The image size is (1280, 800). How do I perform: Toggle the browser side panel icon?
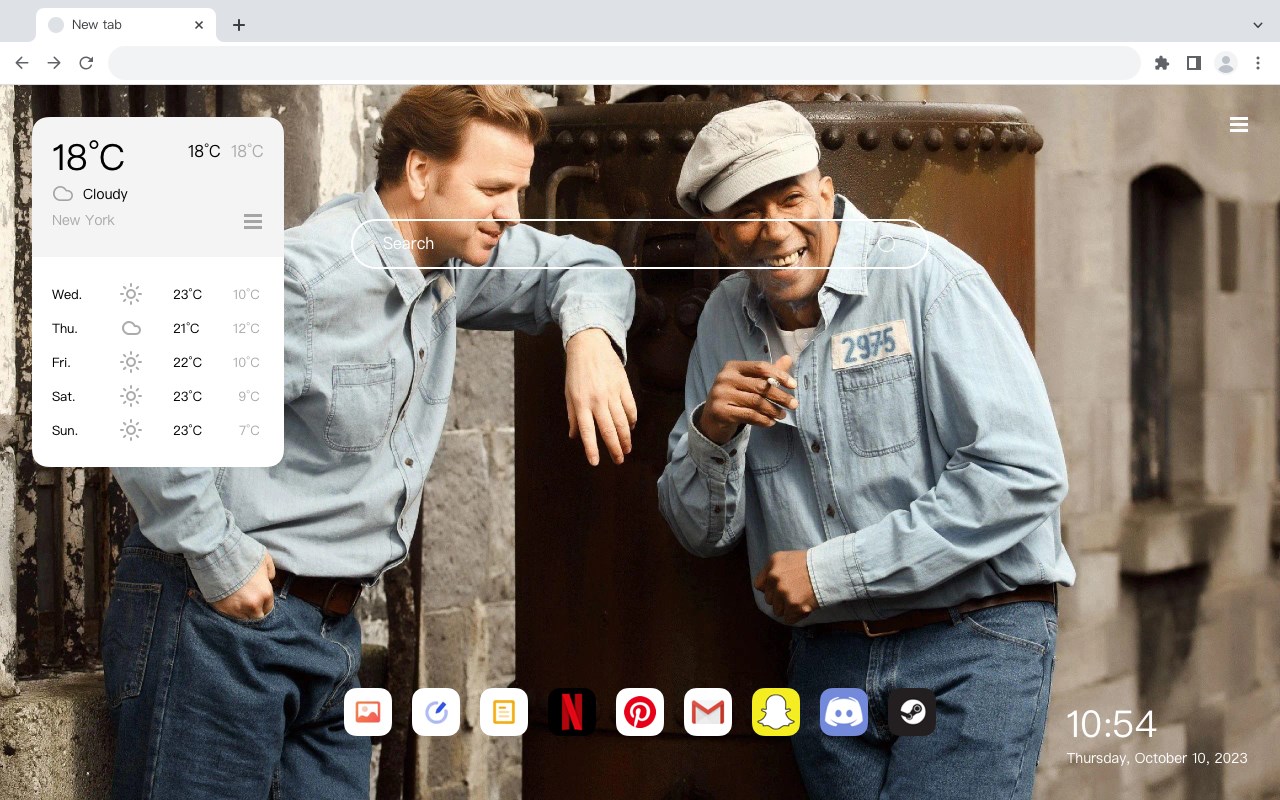click(1194, 63)
